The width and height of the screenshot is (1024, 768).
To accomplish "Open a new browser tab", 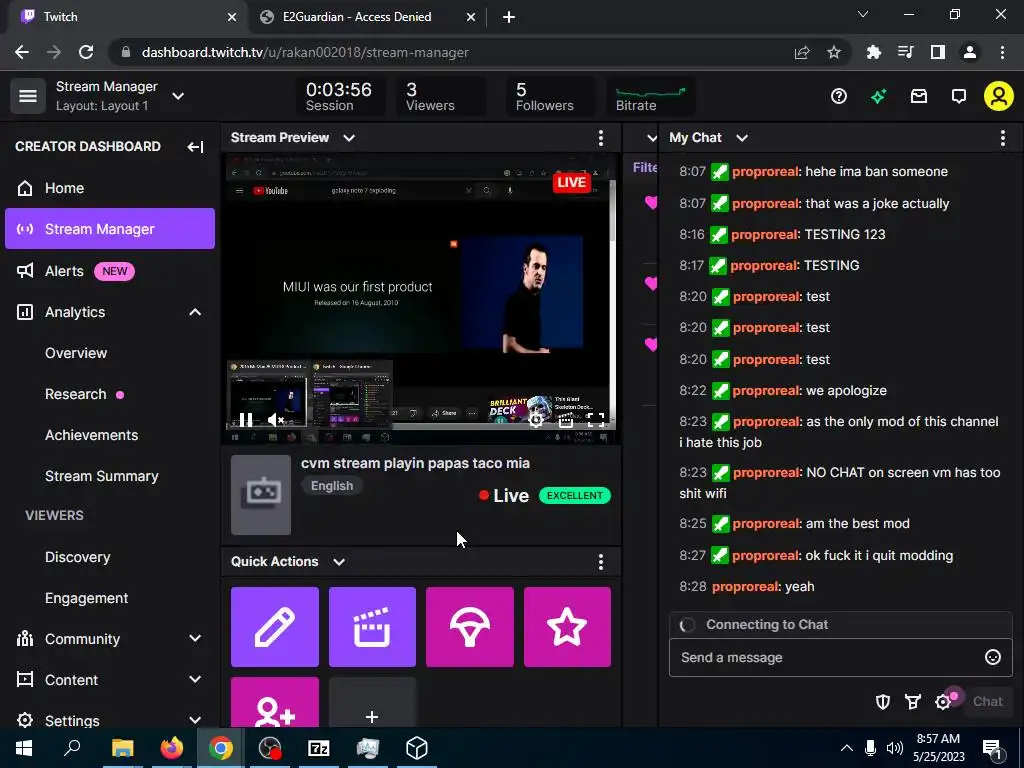I will click(509, 17).
